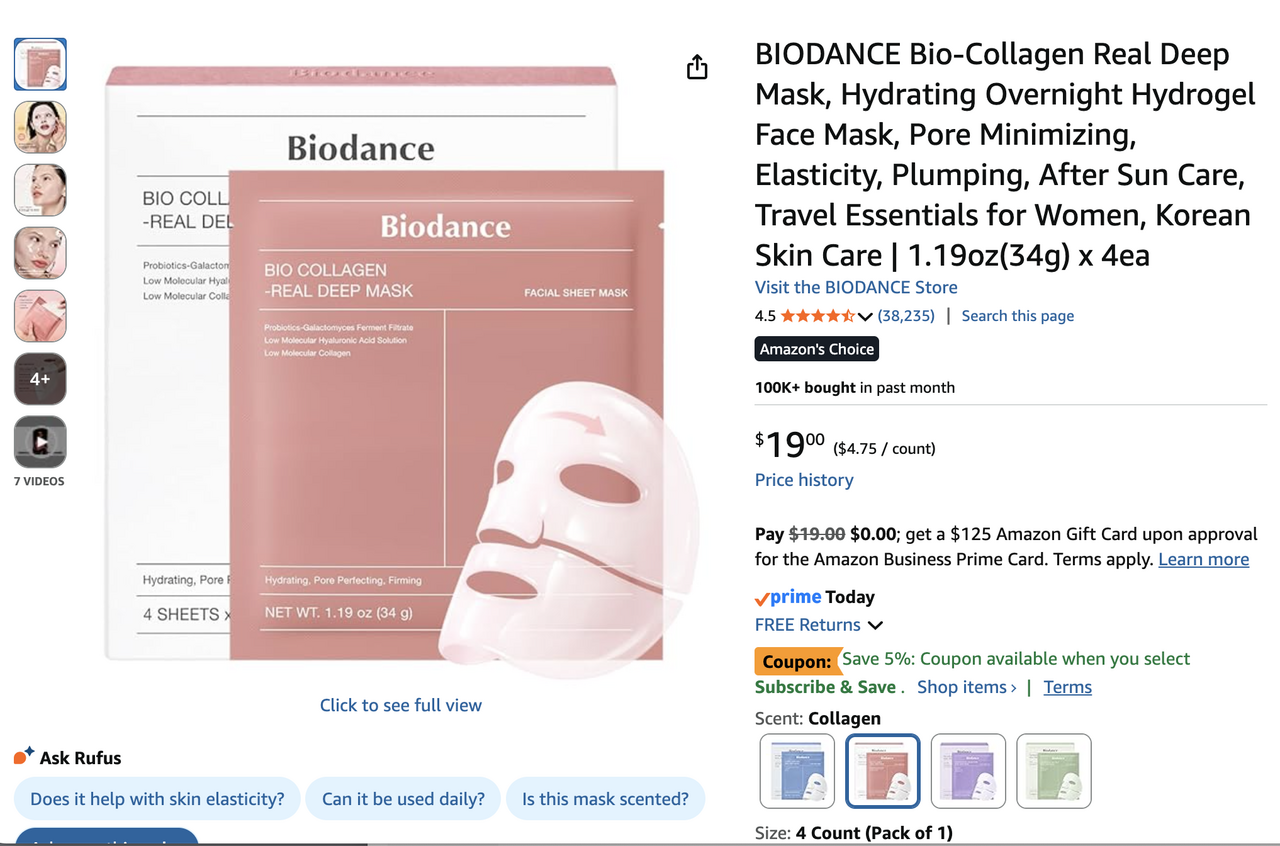Open the 4+ more images thumbnail
Viewport: 1280px width, 846px height.
click(x=40, y=379)
